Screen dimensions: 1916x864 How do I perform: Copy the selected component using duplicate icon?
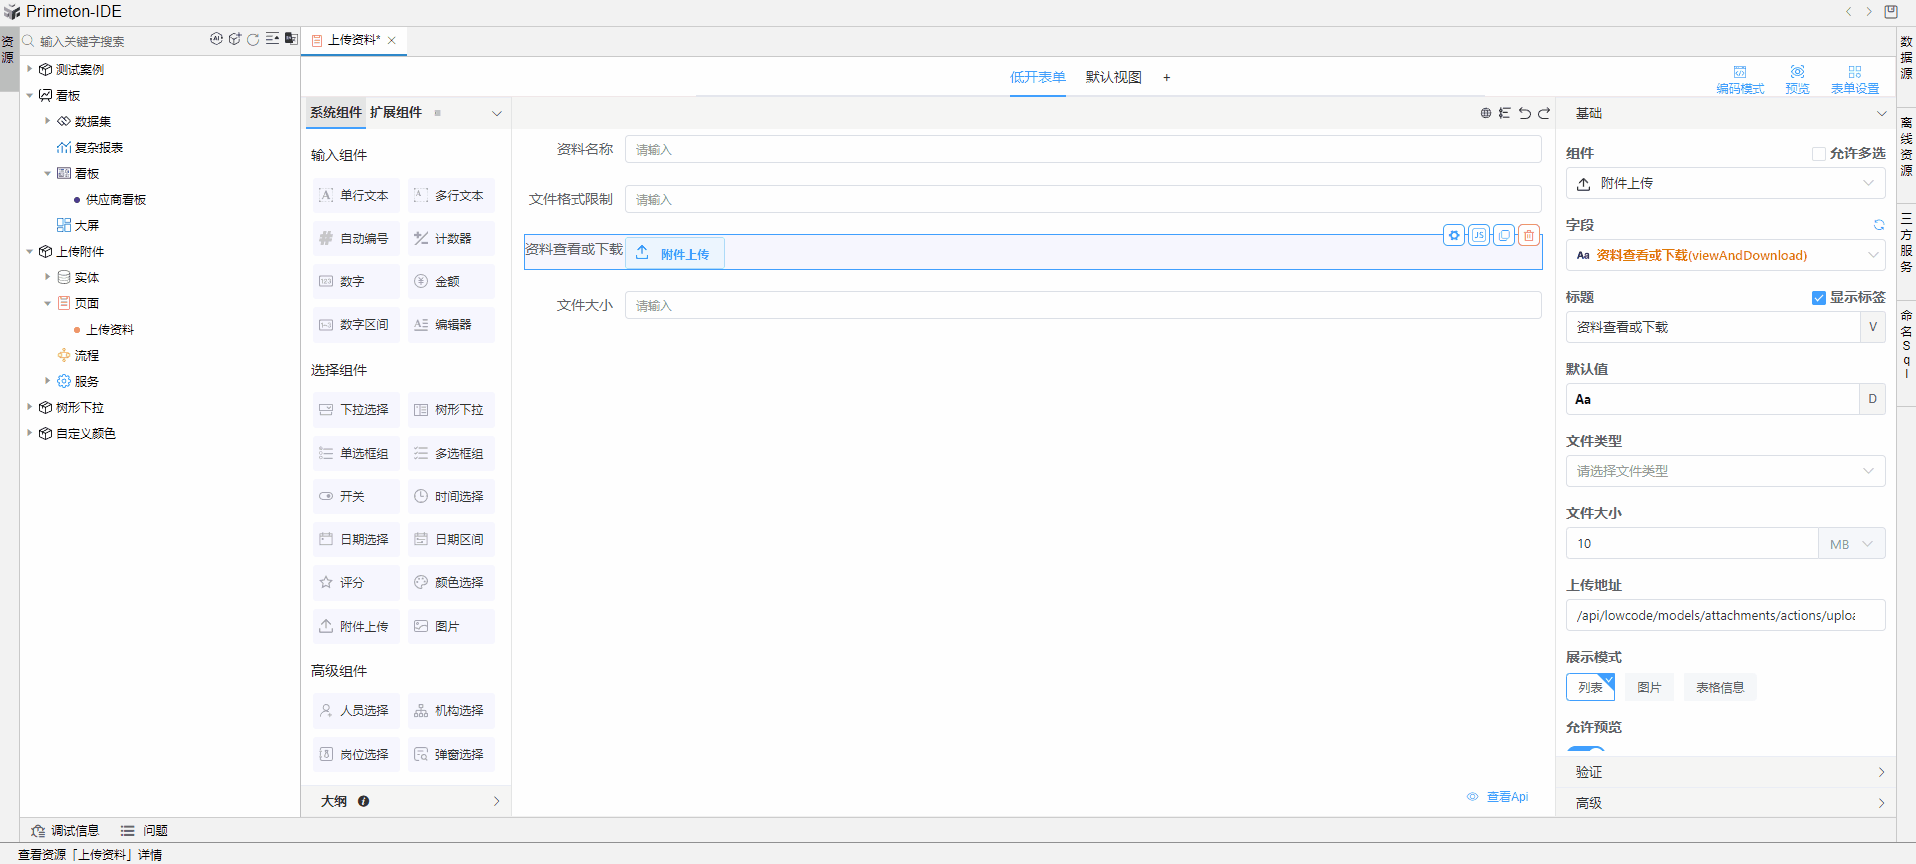coord(1504,236)
